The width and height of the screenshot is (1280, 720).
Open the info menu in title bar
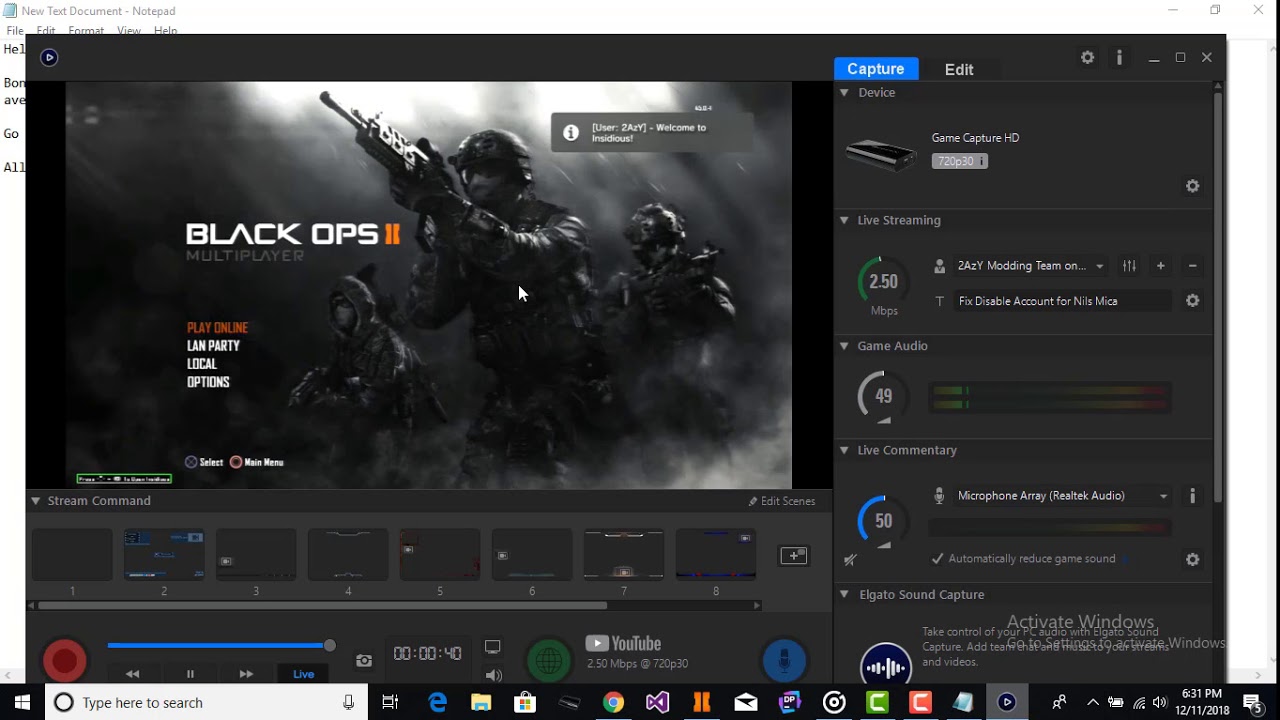pyautogui.click(x=1119, y=58)
